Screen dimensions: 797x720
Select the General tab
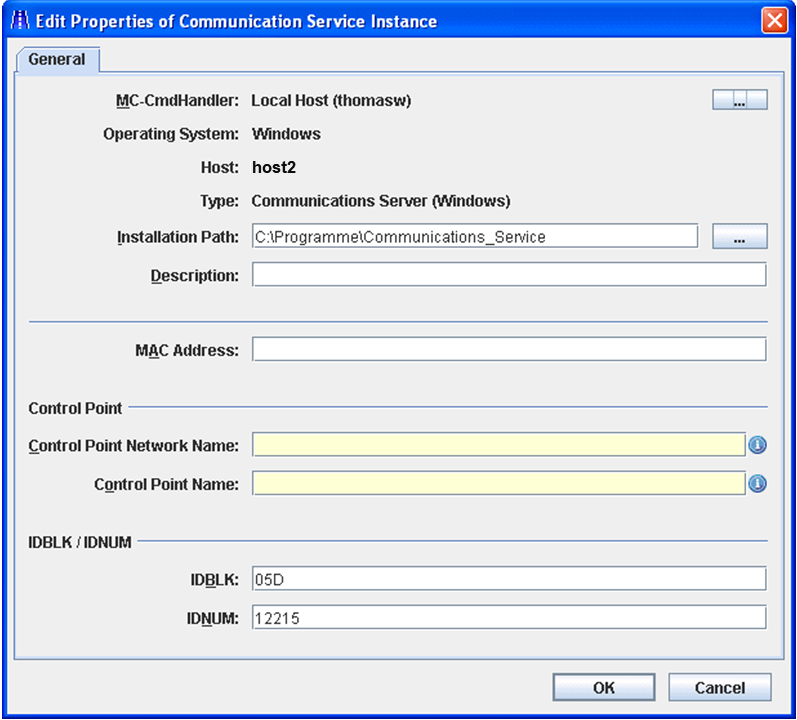(57, 60)
